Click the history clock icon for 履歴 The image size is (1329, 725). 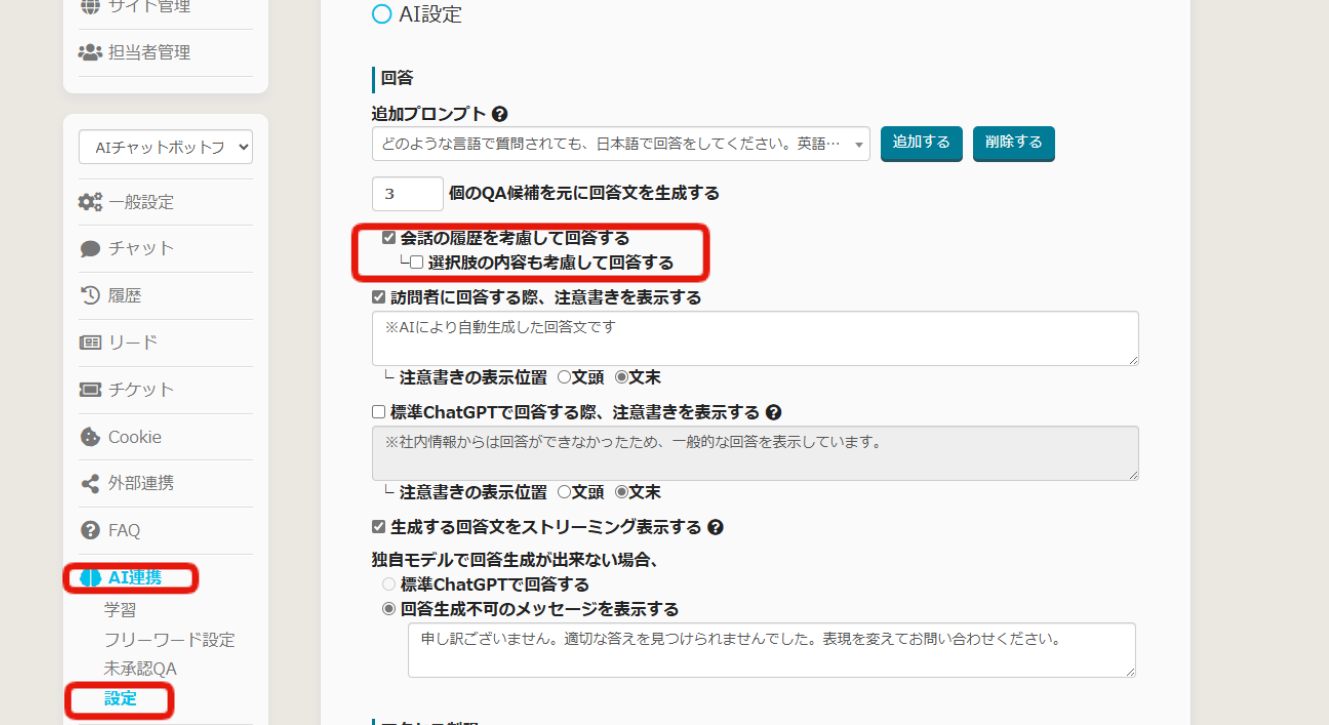[x=90, y=295]
